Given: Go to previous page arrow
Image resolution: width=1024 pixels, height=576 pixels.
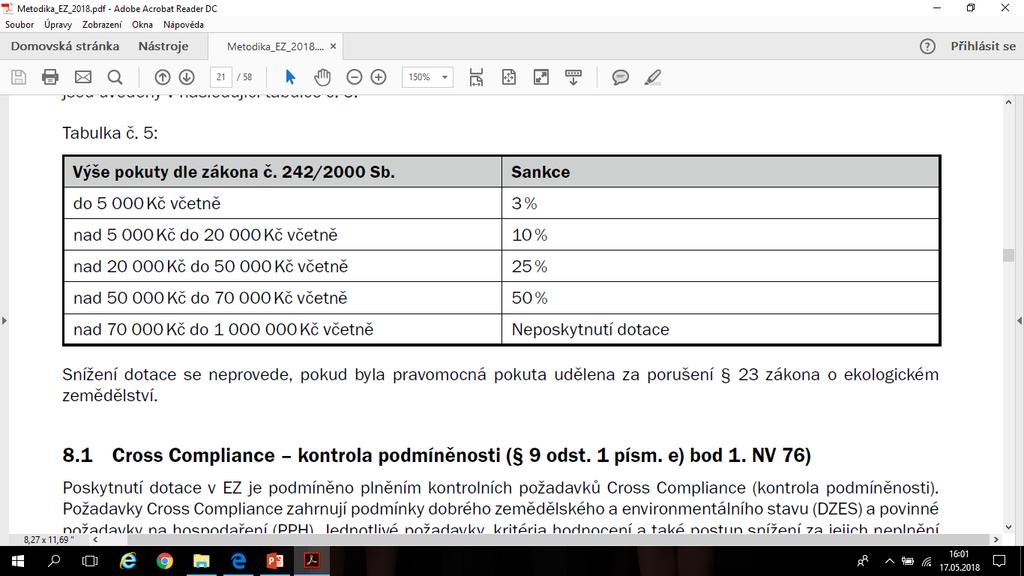Looking at the screenshot, I should click(163, 77).
